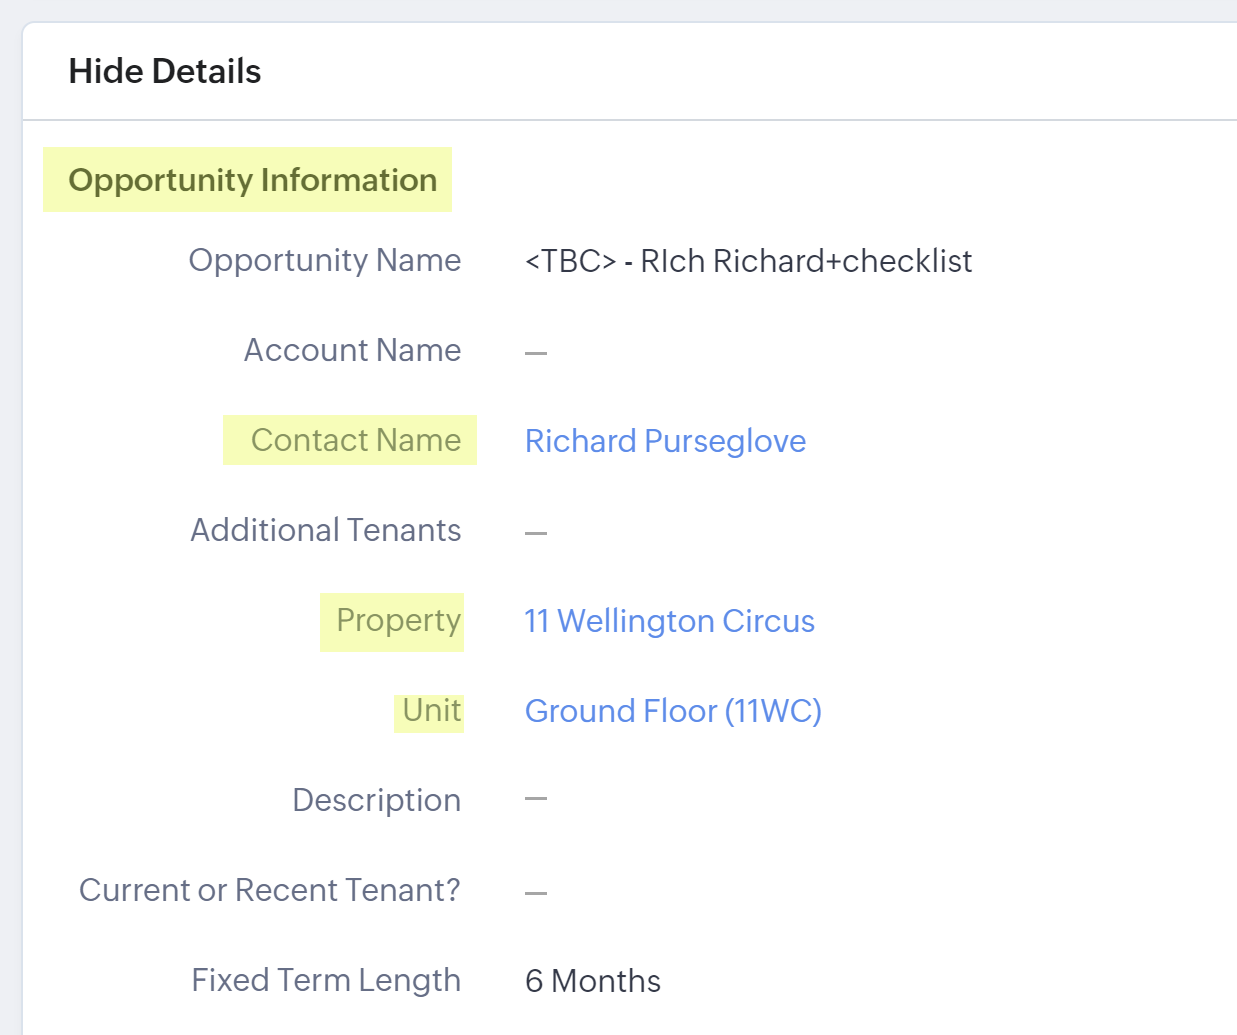Open the 11 Wellington Circus property link
Viewport: 1237px width, 1035px height.
pyautogui.click(x=669, y=621)
